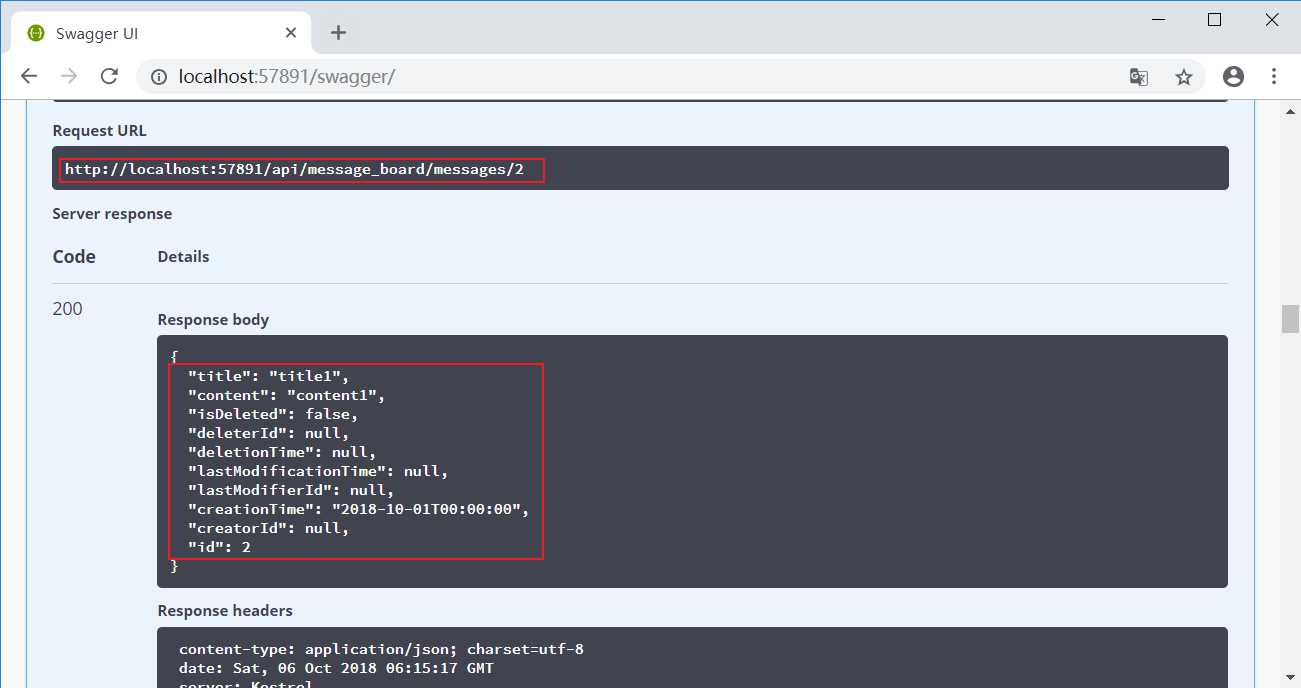This screenshot has height=688, width=1301.
Task: Click the "creationTime" value line
Action: pos(358,509)
